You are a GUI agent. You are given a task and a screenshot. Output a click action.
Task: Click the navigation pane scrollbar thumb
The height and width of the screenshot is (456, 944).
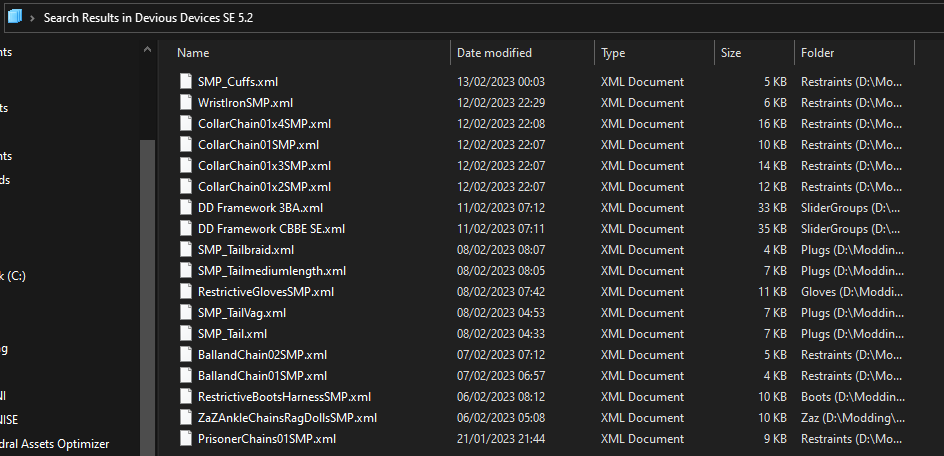(x=148, y=298)
